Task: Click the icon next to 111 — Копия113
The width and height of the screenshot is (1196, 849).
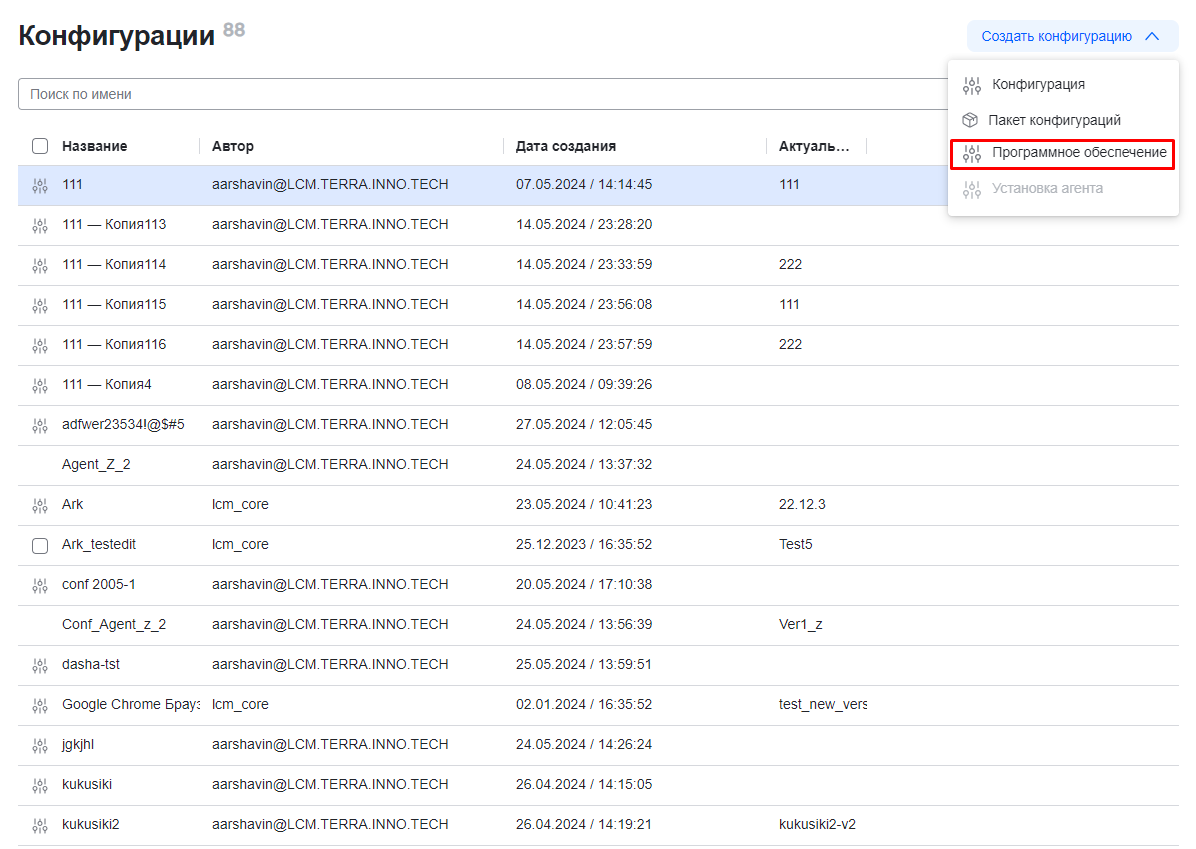Action: point(40,225)
